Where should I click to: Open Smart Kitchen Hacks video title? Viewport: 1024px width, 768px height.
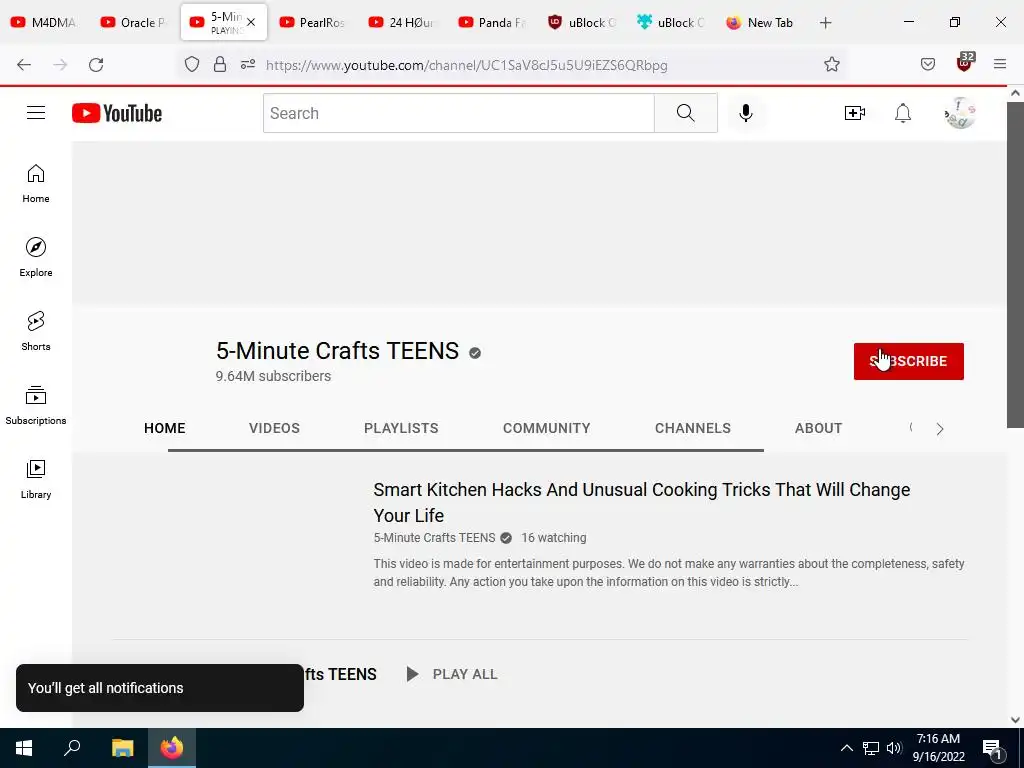[641, 502]
